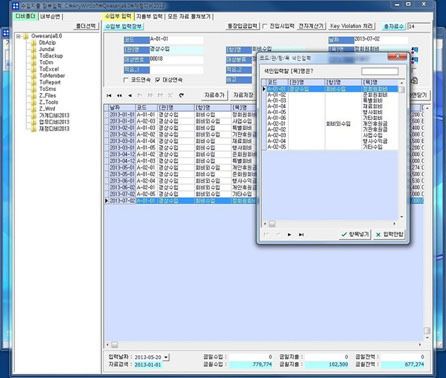Open the 입력날짜 date dropdown
The image size is (446, 378).
(166, 357)
